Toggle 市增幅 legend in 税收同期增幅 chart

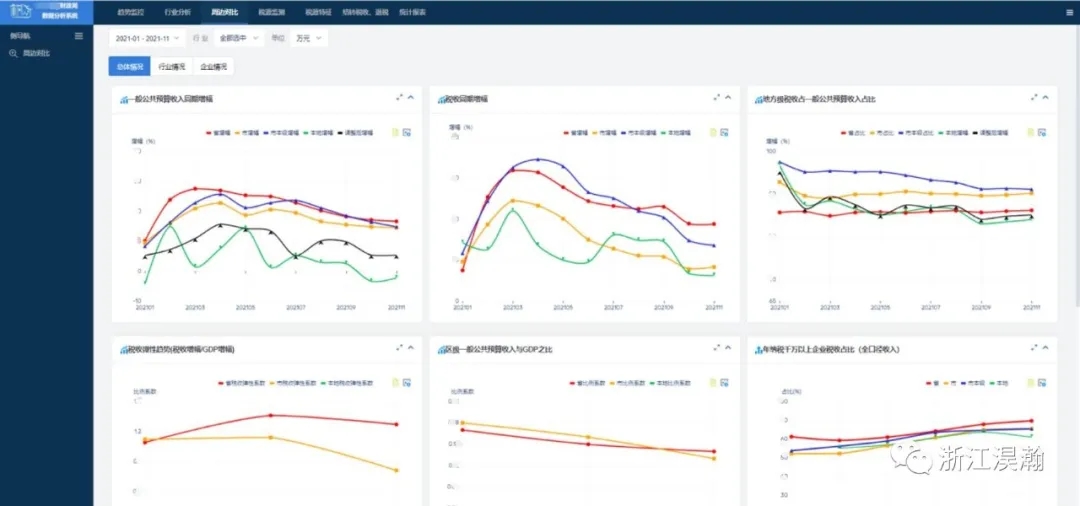click(x=604, y=132)
